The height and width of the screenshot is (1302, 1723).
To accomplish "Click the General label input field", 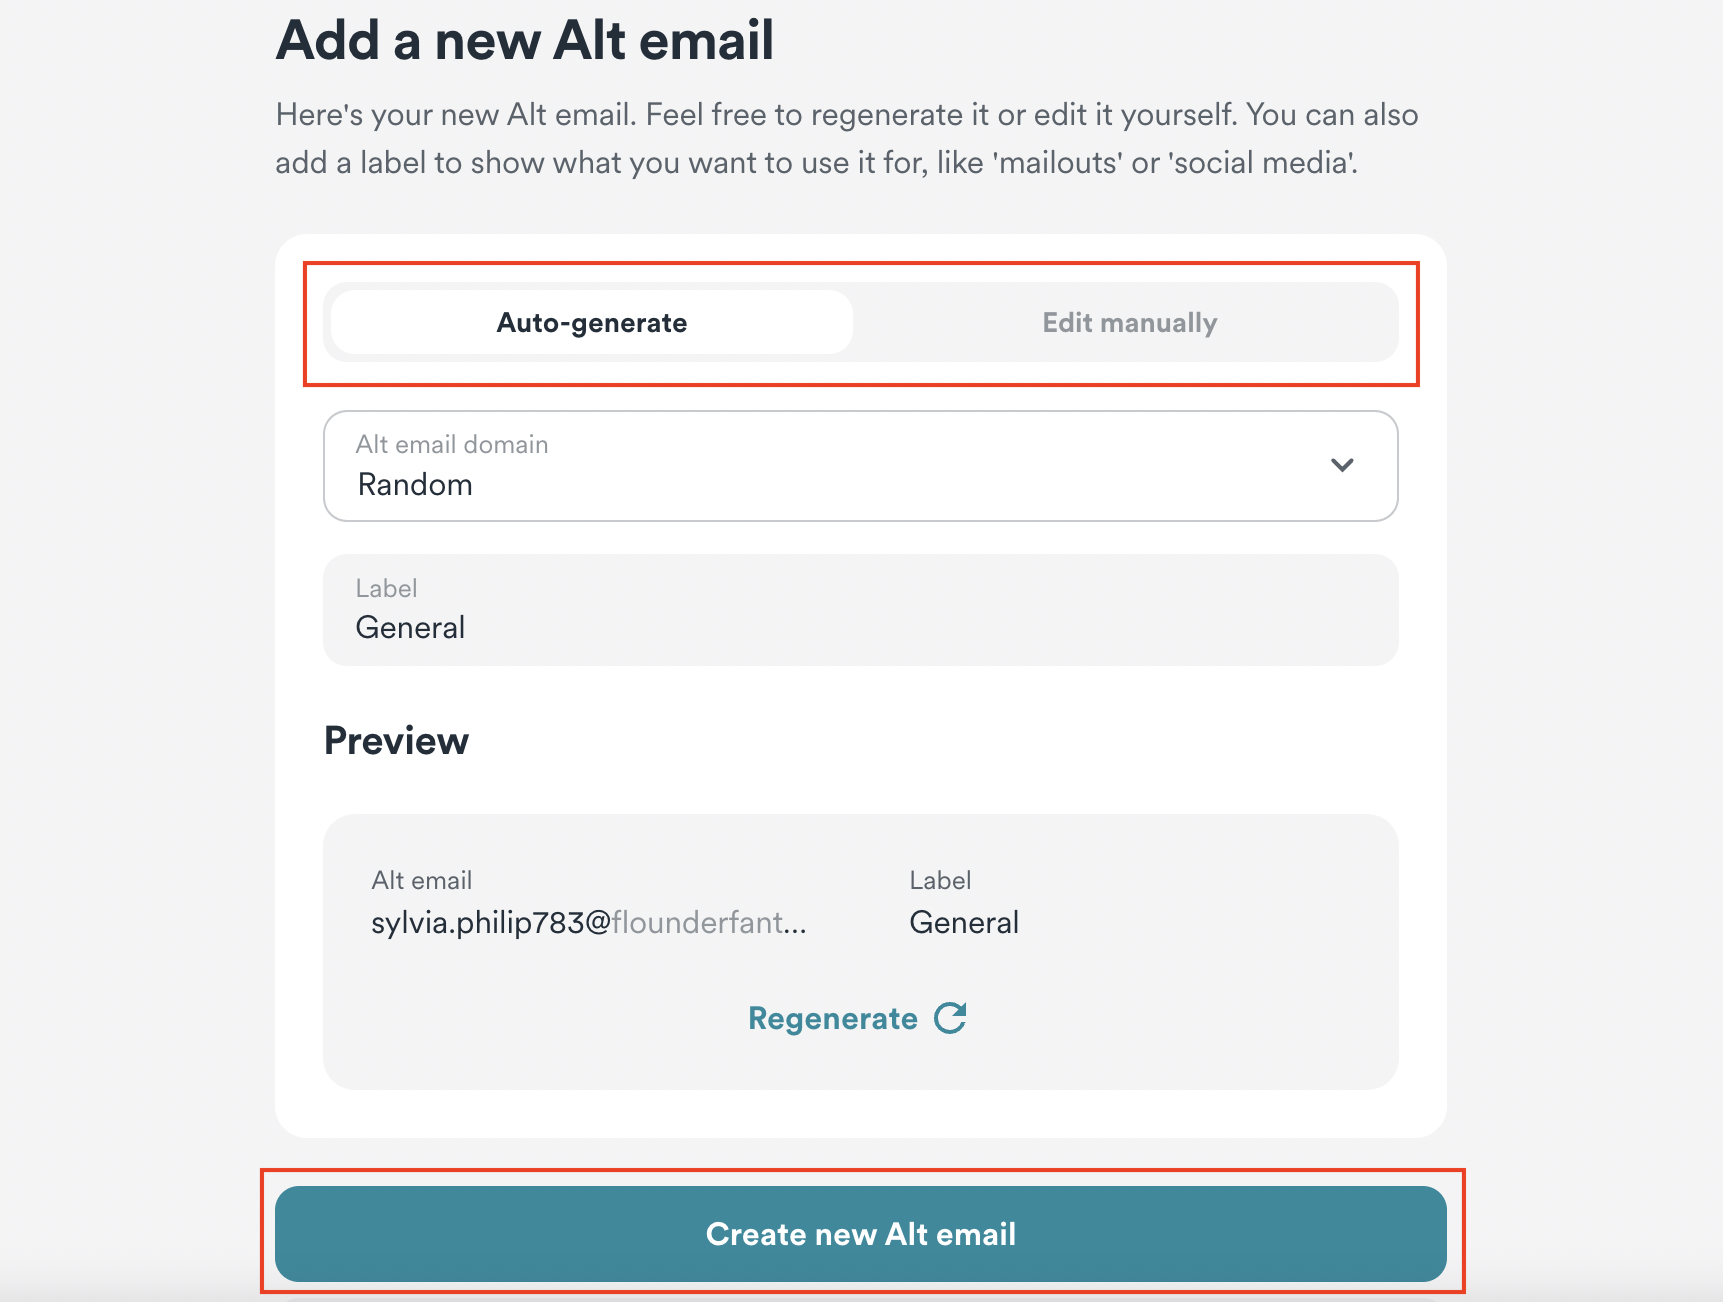I will coord(860,628).
